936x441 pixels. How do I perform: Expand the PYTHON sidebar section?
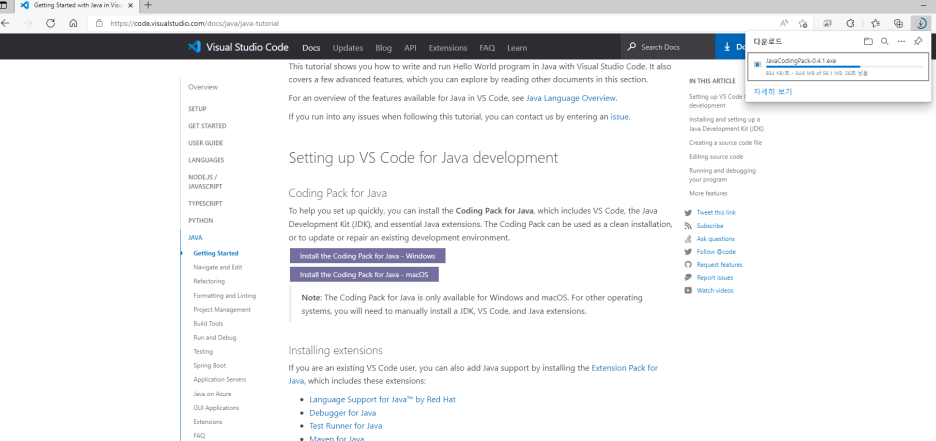click(200, 220)
